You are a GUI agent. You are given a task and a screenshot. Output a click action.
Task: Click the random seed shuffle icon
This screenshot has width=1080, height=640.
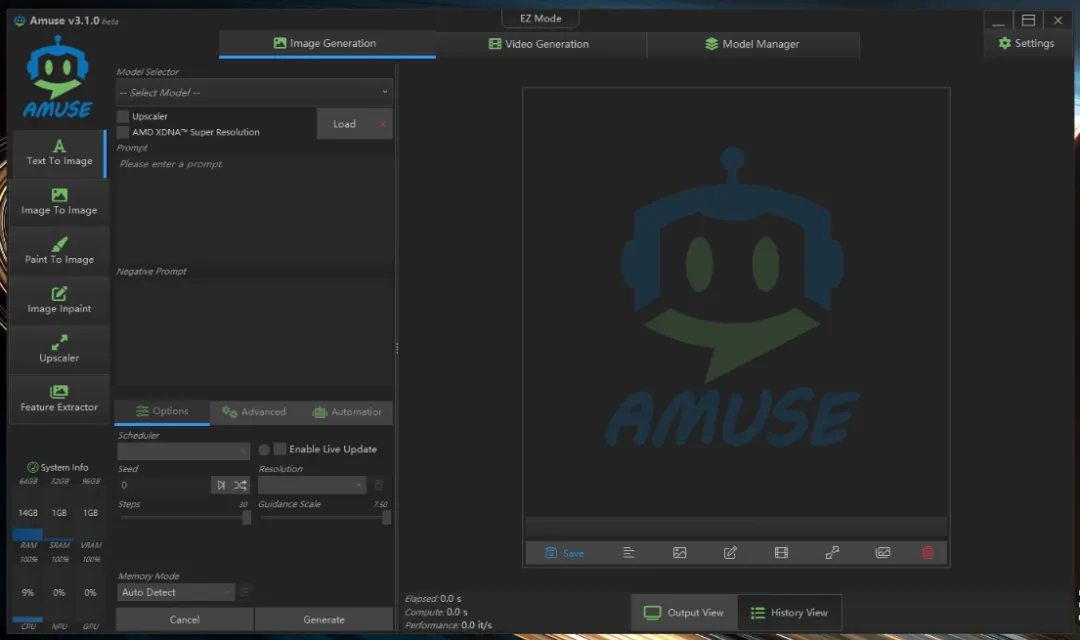coord(240,485)
